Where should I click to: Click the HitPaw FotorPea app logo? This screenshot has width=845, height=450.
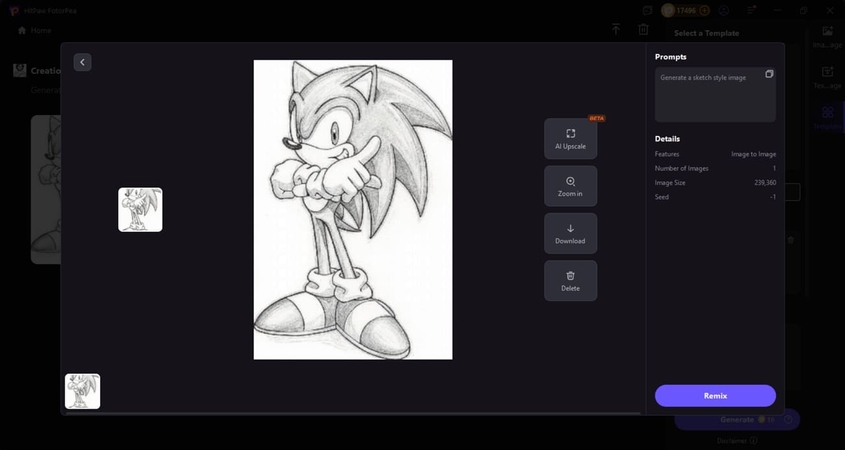pos(14,10)
